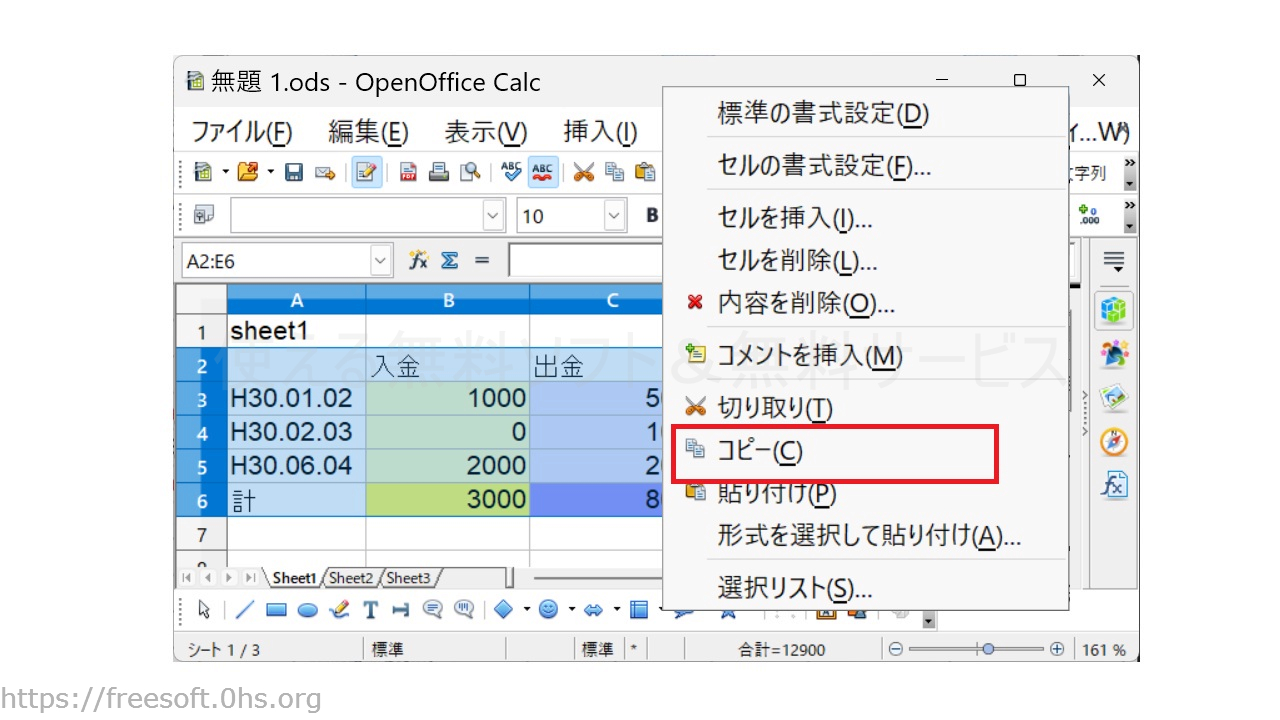Open the sidebar Navigator compass icon

1113,441
